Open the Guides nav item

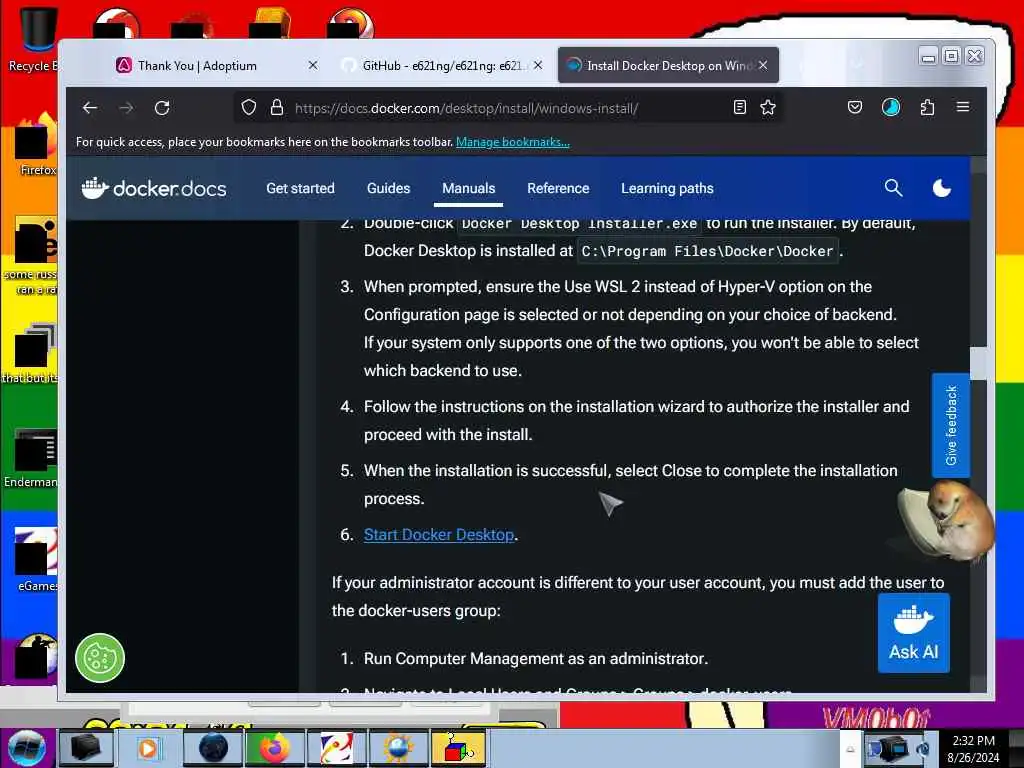[389, 188]
